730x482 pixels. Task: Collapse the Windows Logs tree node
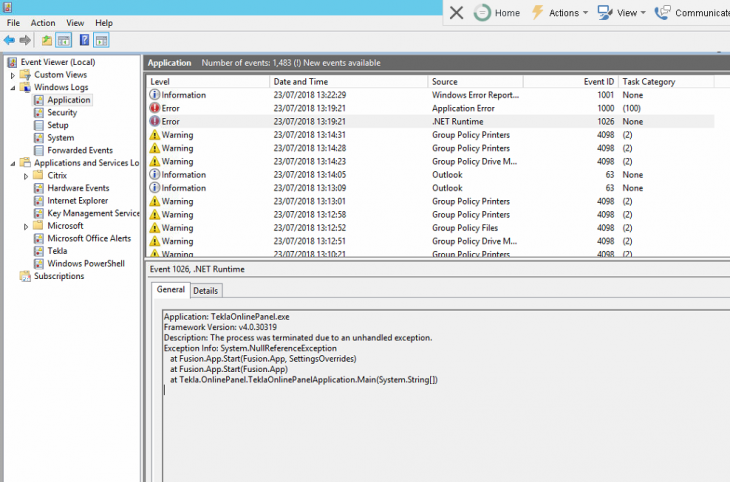point(13,88)
